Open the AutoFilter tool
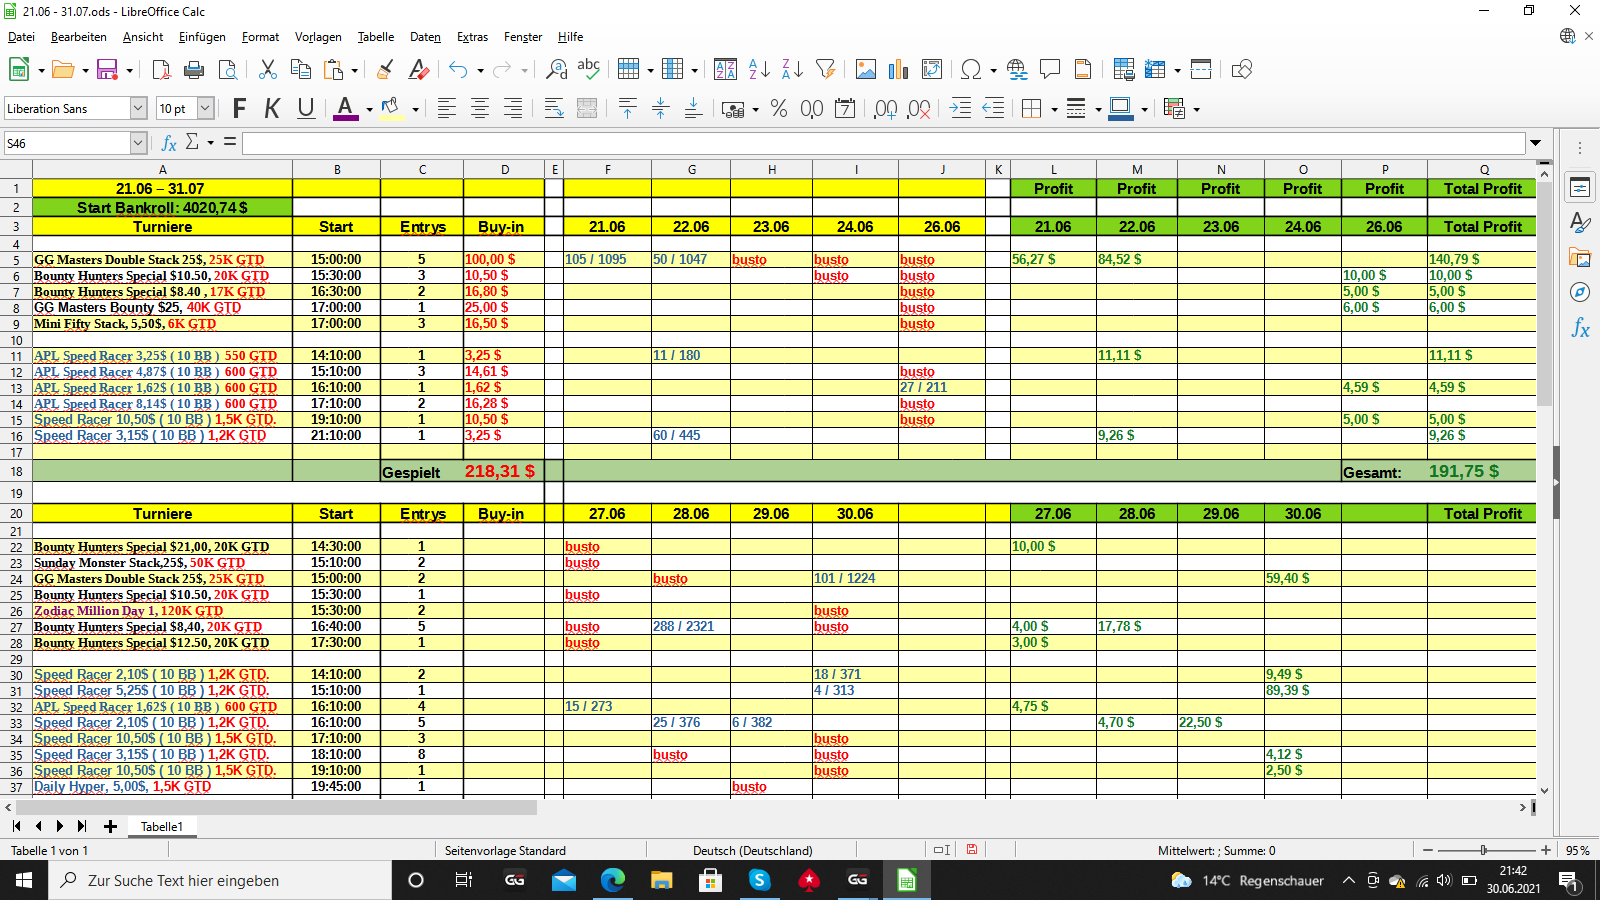This screenshot has height=900, width=1600. click(x=825, y=69)
